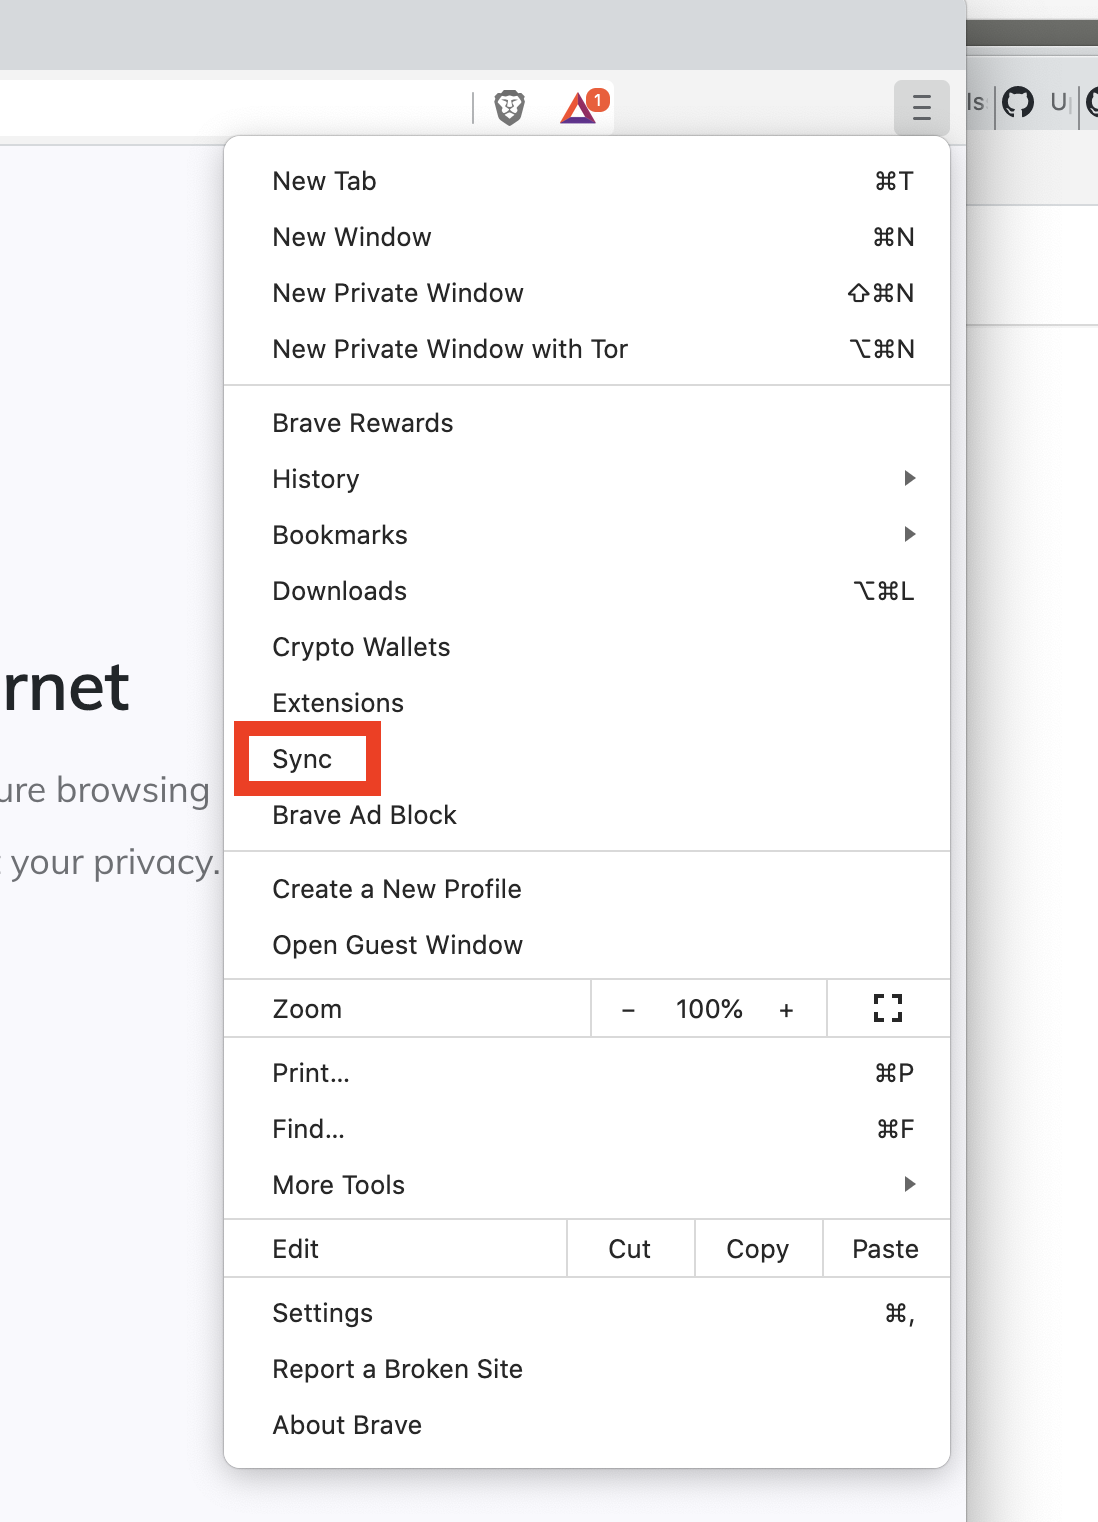Zoom out using the minus control

(x=629, y=1010)
